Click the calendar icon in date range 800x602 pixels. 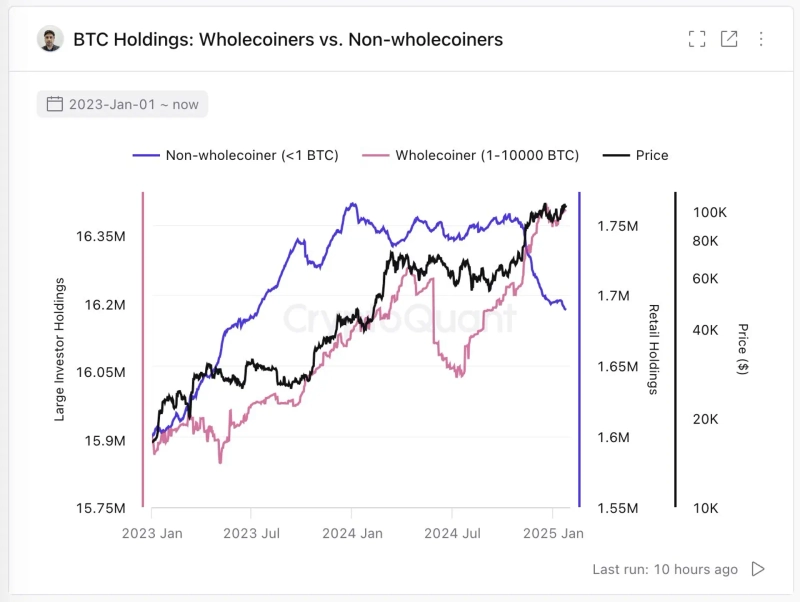[x=55, y=104]
